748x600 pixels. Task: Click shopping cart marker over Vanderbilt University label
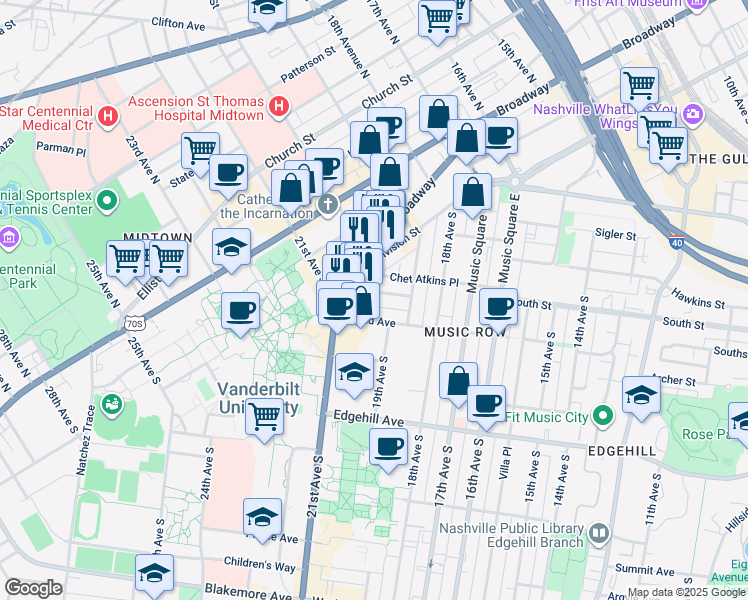coord(265,418)
